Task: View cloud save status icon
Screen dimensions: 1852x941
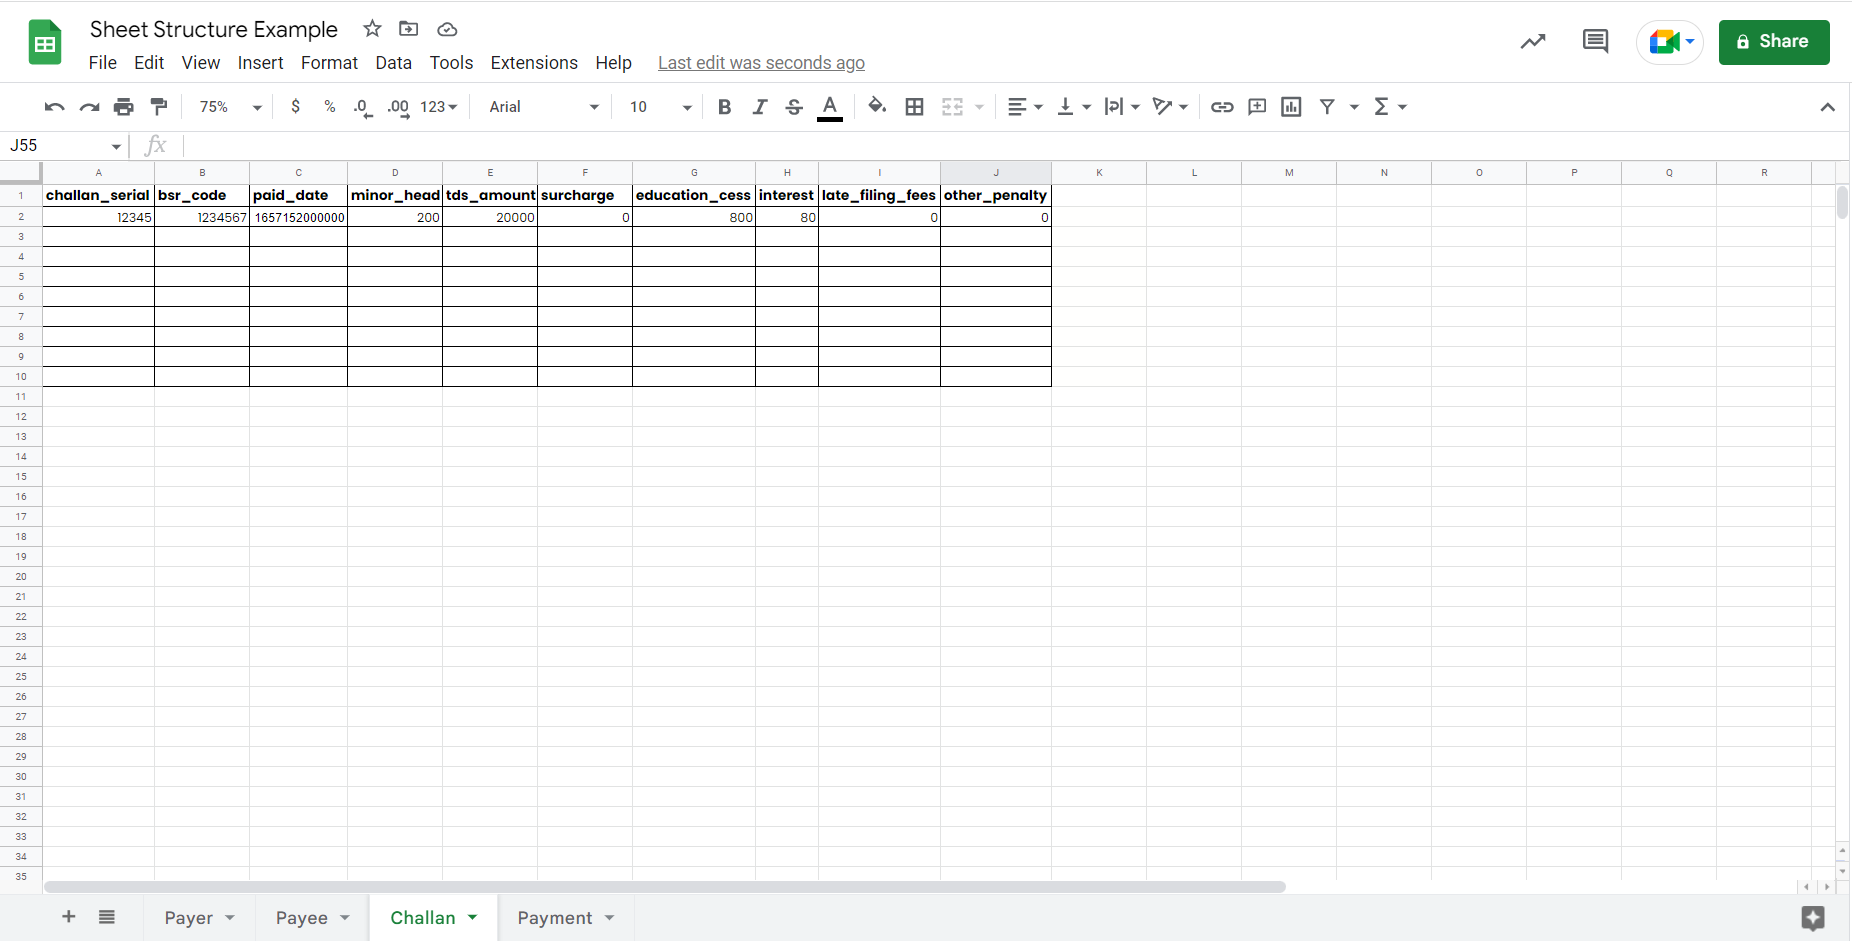Action: click(447, 29)
